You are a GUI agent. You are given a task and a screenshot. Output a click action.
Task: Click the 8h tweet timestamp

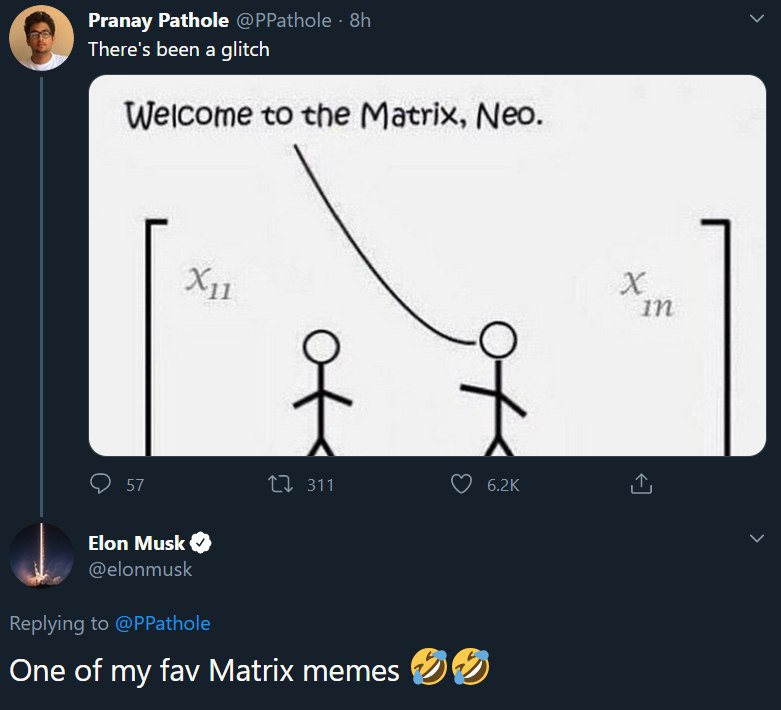360,21
